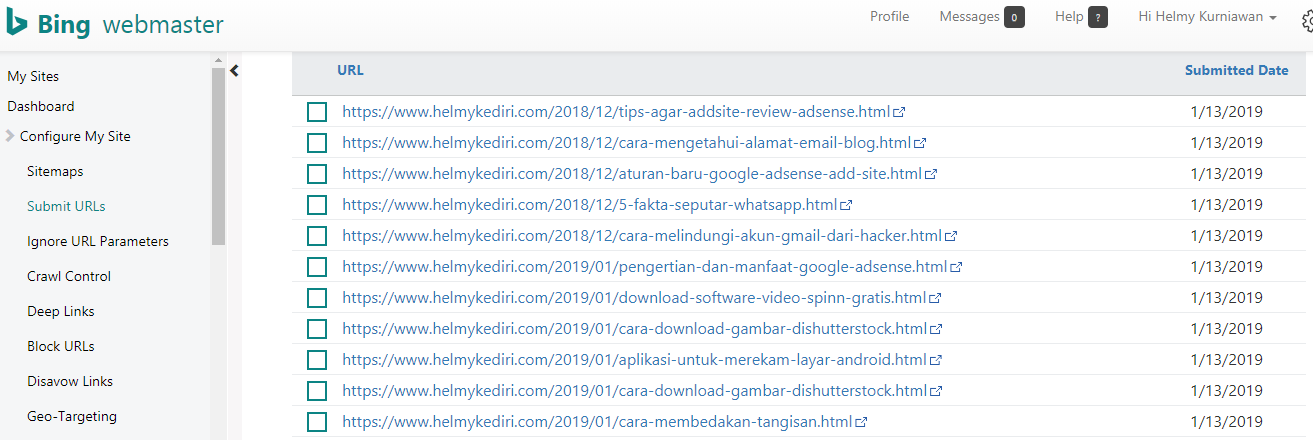Image resolution: width=1313 pixels, height=440 pixels.
Task: Open external link icon for cara-membedakan-tangisan
Action: [x=860, y=422]
